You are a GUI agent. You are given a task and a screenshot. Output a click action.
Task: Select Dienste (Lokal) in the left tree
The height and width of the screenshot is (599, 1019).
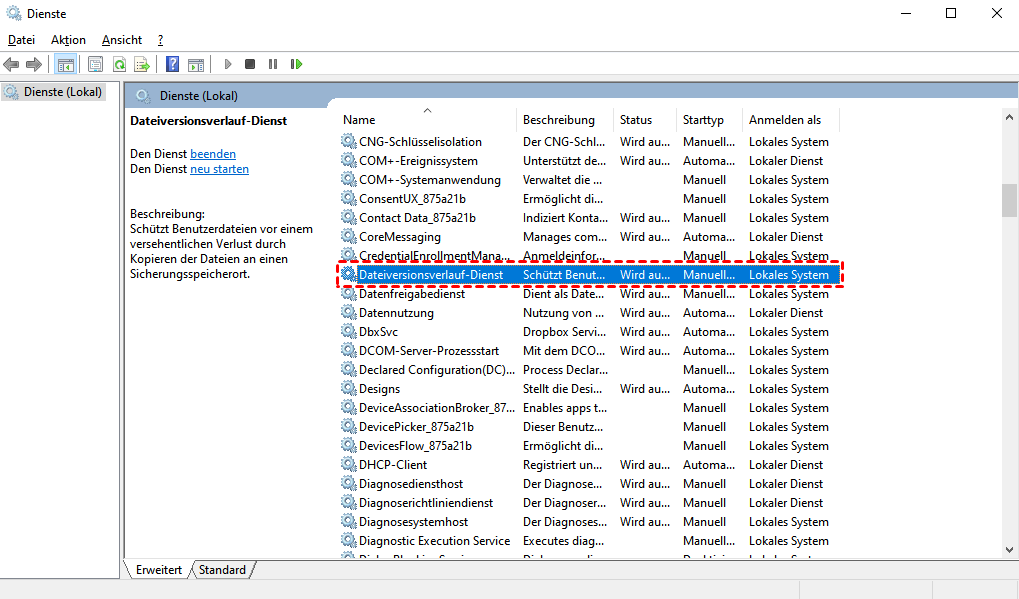tap(62, 92)
